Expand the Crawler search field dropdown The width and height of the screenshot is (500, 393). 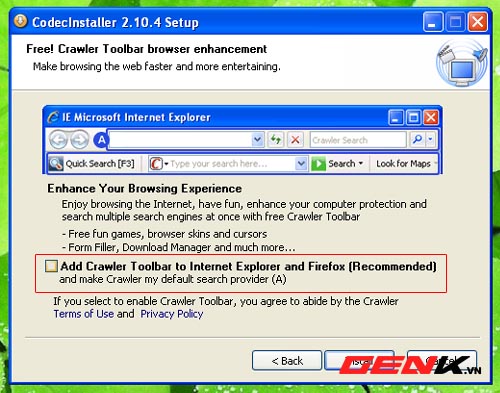(301, 164)
